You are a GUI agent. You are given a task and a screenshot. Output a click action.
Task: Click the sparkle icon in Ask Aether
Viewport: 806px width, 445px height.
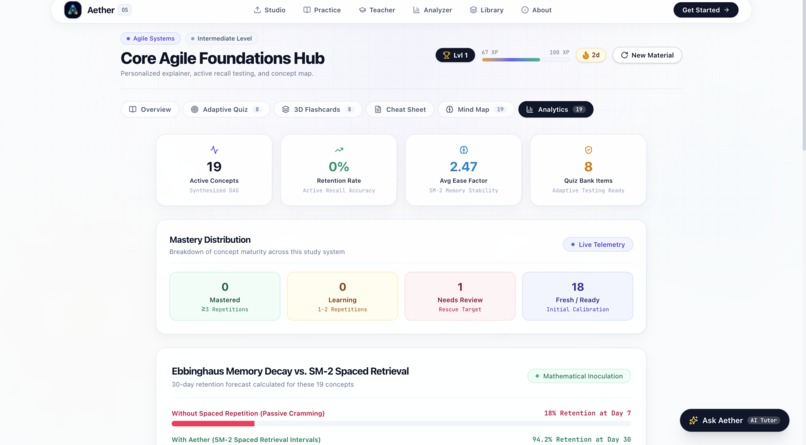(x=693, y=420)
